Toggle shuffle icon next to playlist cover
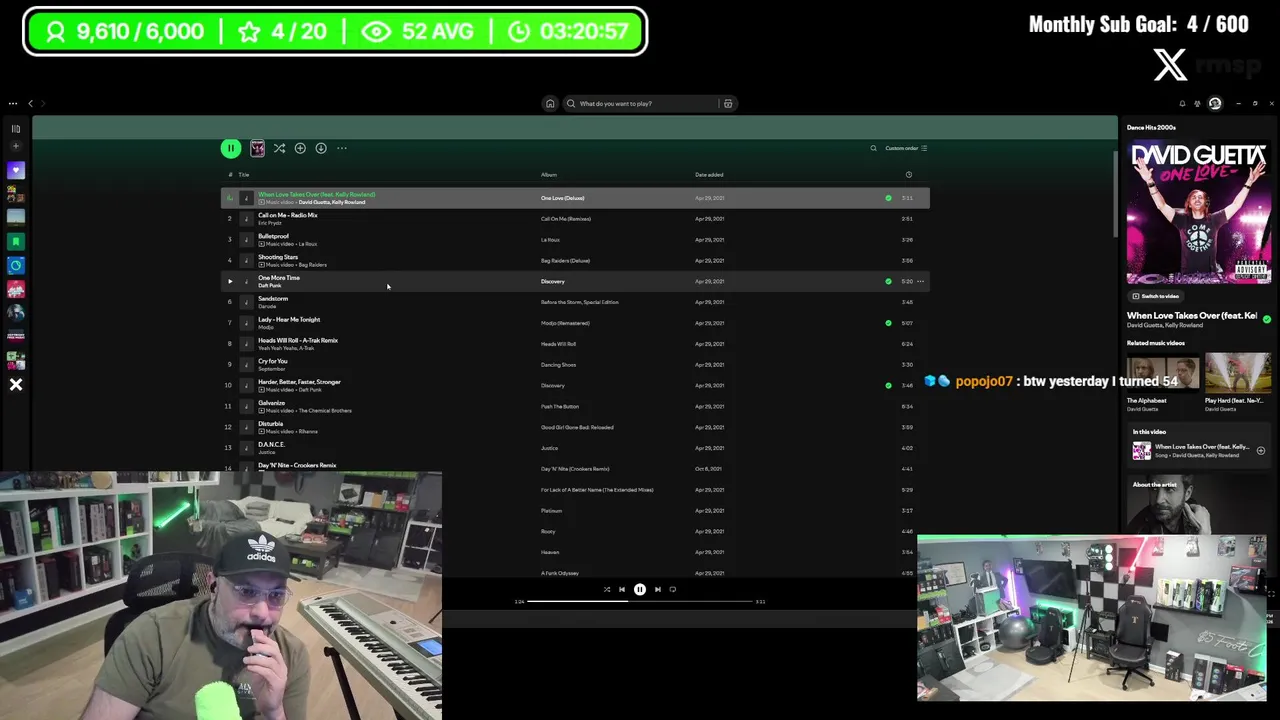The image size is (1280, 720). coord(279,148)
